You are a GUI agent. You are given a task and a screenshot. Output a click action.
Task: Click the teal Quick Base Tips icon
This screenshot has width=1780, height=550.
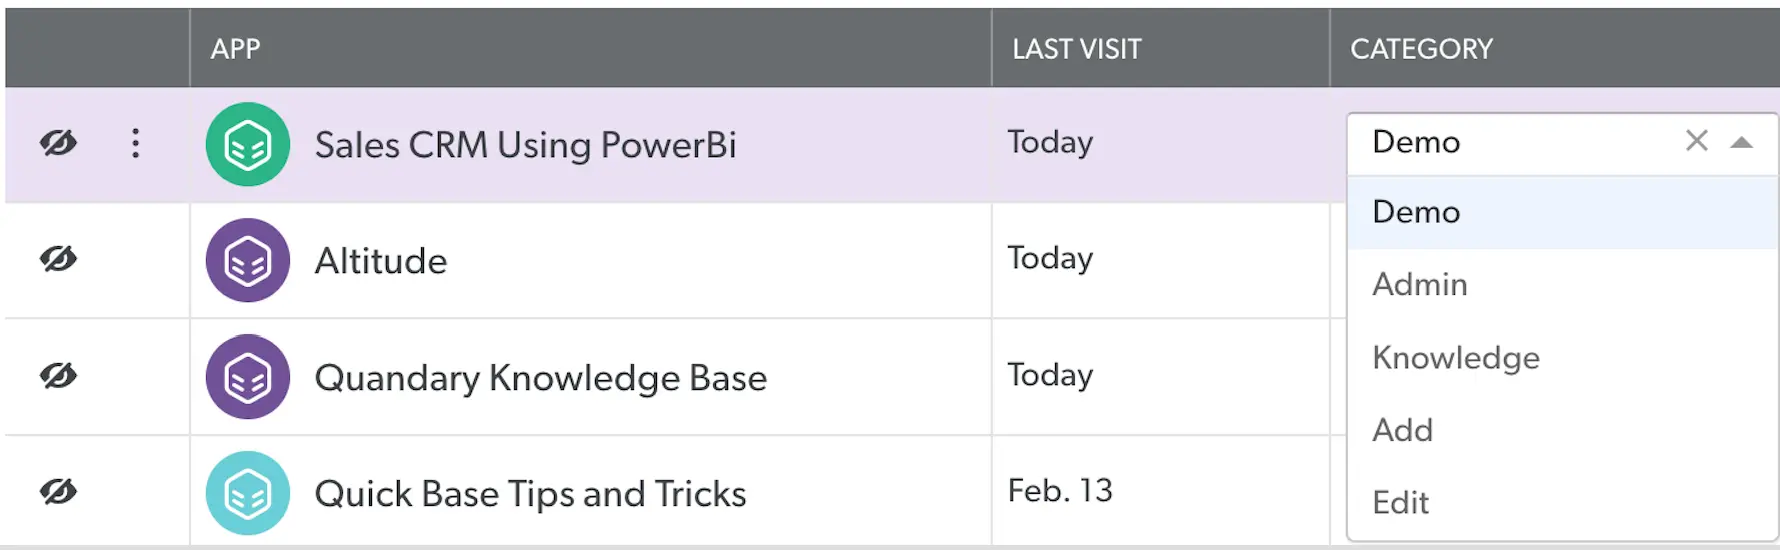[x=247, y=493]
